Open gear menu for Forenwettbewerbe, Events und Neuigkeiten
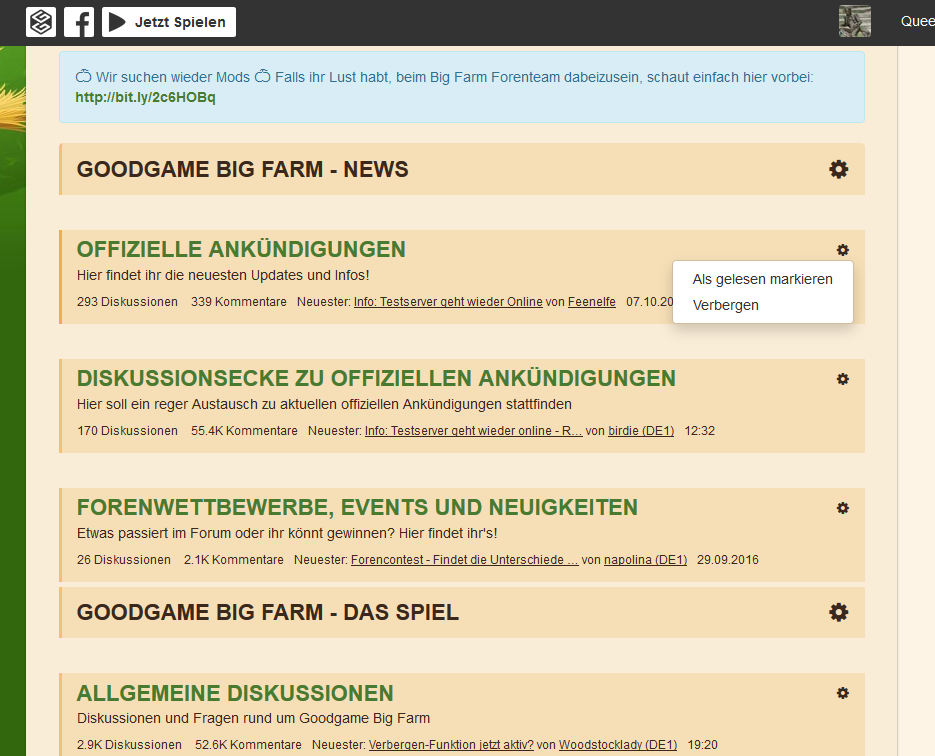The height and width of the screenshot is (756, 935). (843, 508)
